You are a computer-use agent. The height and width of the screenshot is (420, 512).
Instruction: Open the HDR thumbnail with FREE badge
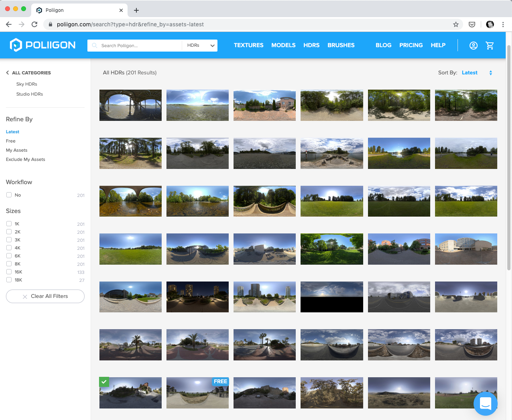(198, 393)
